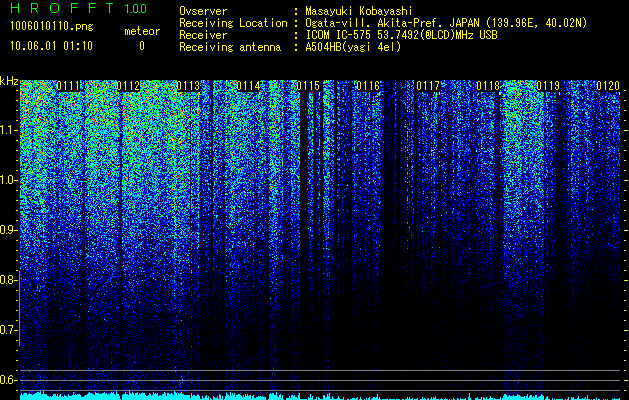The image size is (629, 400).
Task: Click the 0.6 frequency axis label
Action: [x=8, y=380]
